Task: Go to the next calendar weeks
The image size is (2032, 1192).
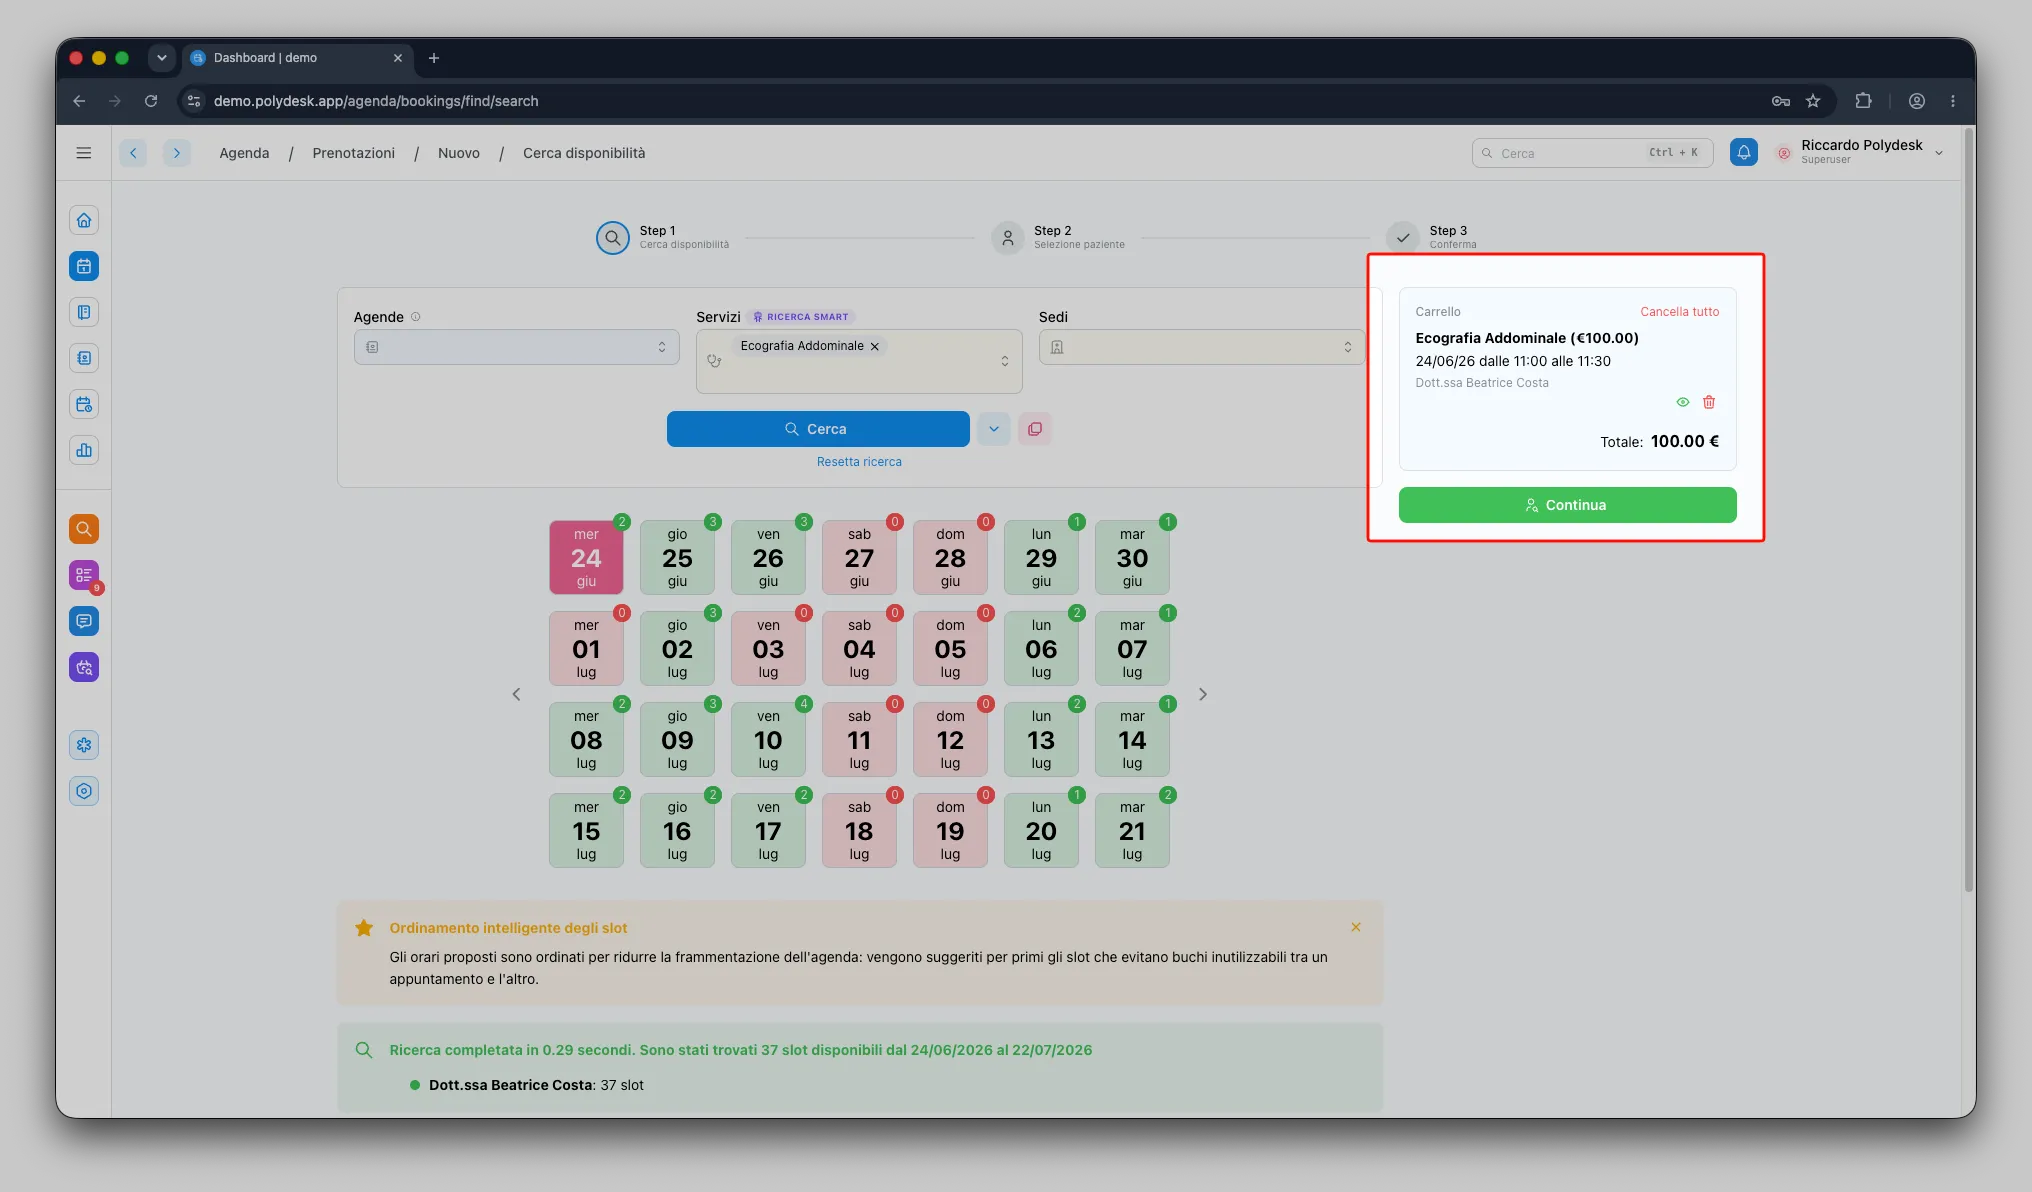Action: 1203,694
